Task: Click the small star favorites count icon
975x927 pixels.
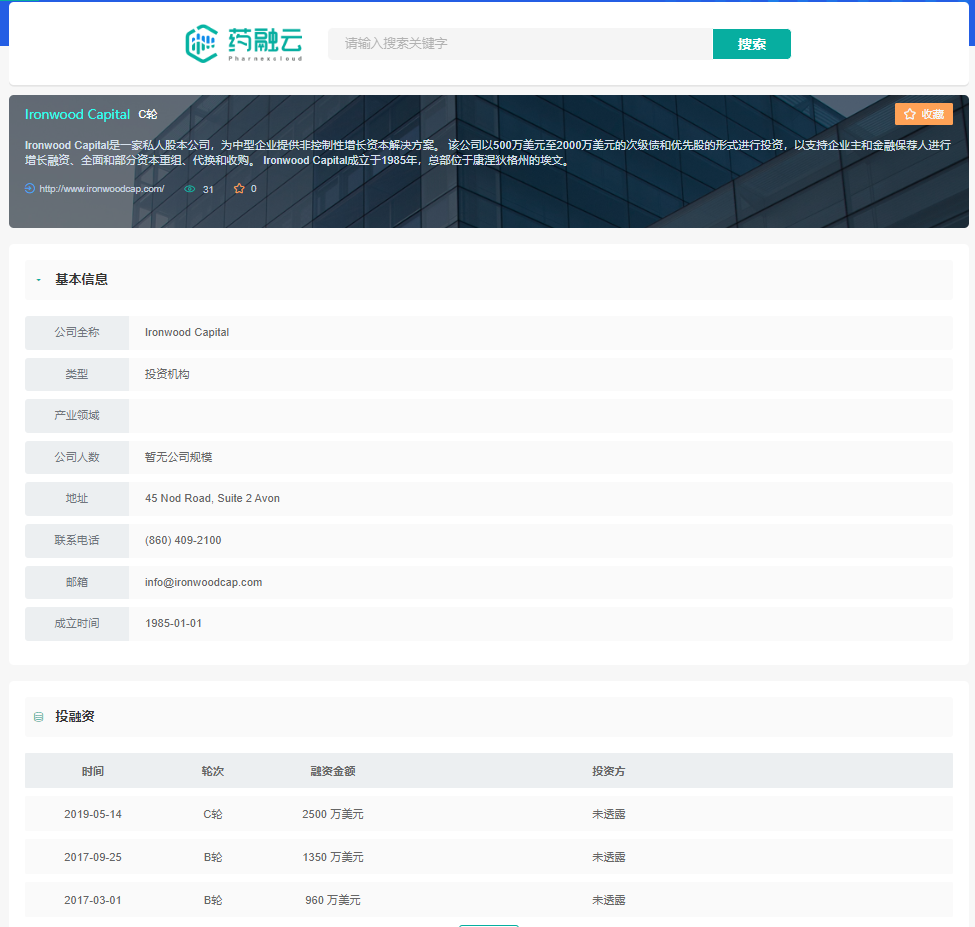Action: pos(239,188)
